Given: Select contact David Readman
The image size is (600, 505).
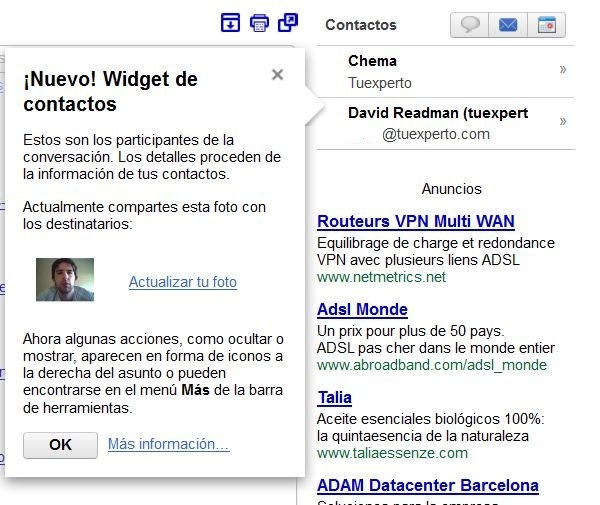Looking at the screenshot, I should tap(446, 124).
